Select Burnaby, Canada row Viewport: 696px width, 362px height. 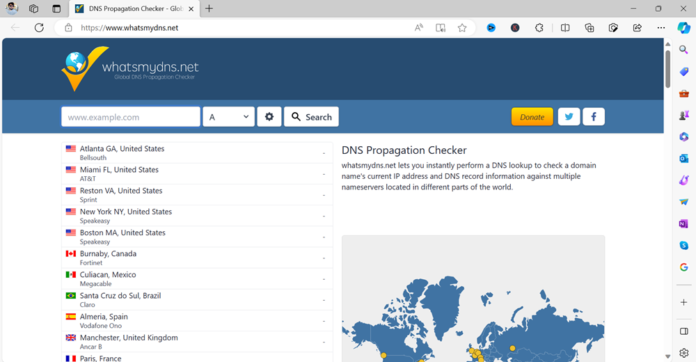(197, 258)
